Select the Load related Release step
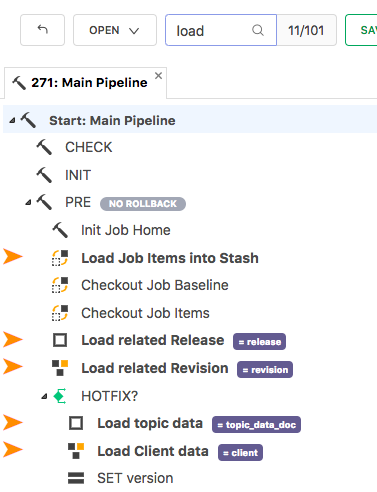 click(x=153, y=340)
